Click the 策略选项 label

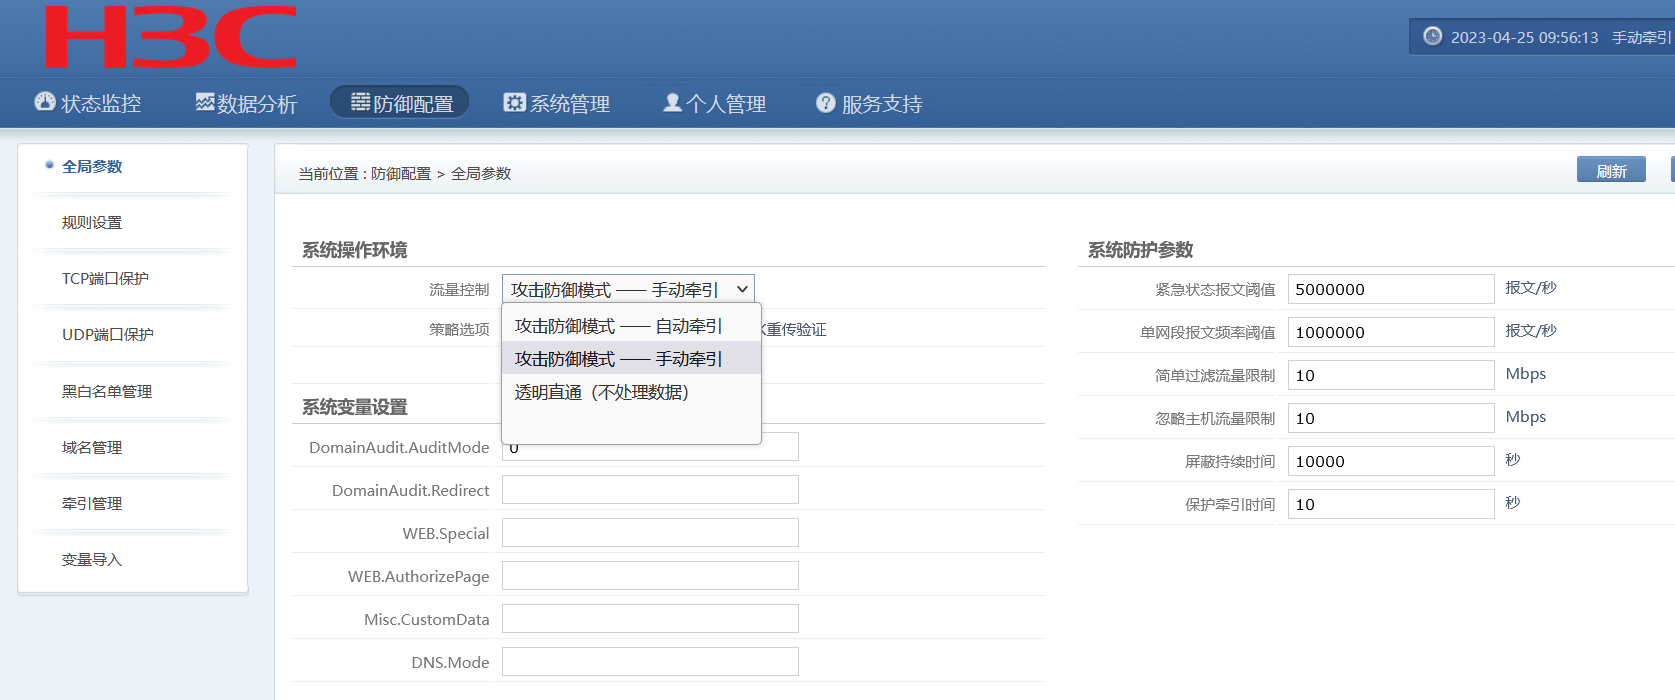tap(459, 329)
